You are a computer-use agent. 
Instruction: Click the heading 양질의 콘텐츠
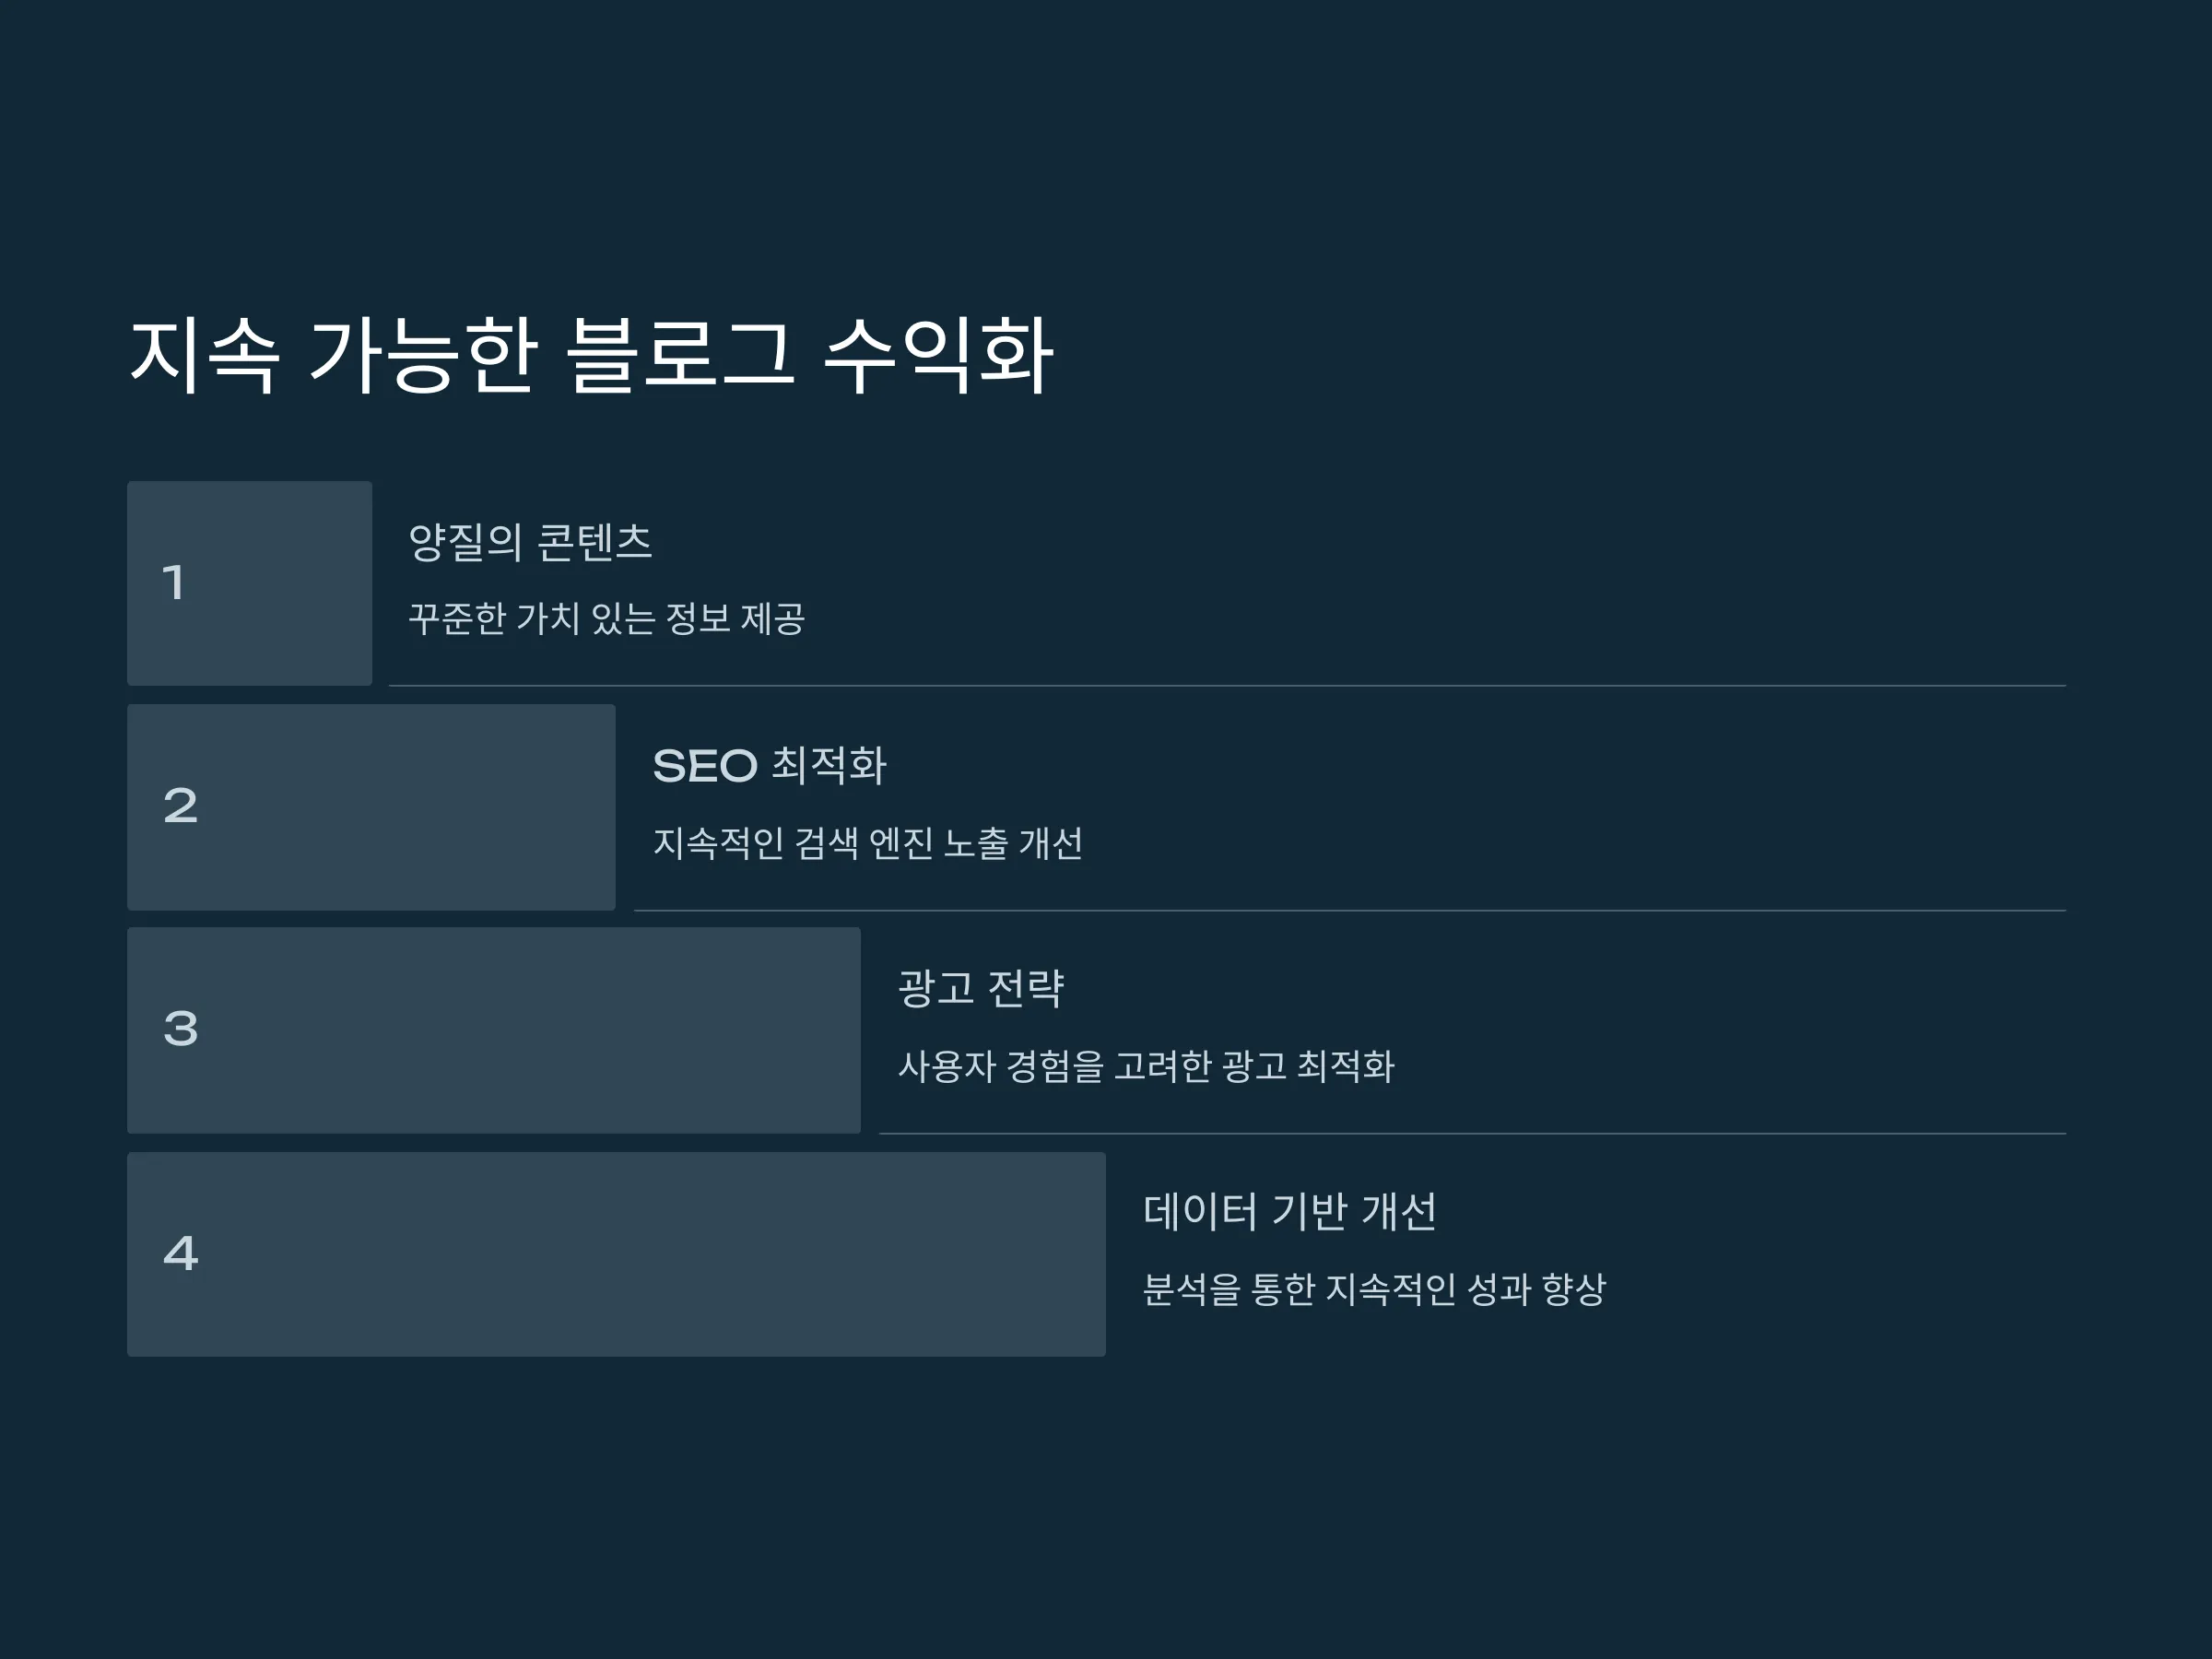pyautogui.click(x=530, y=542)
